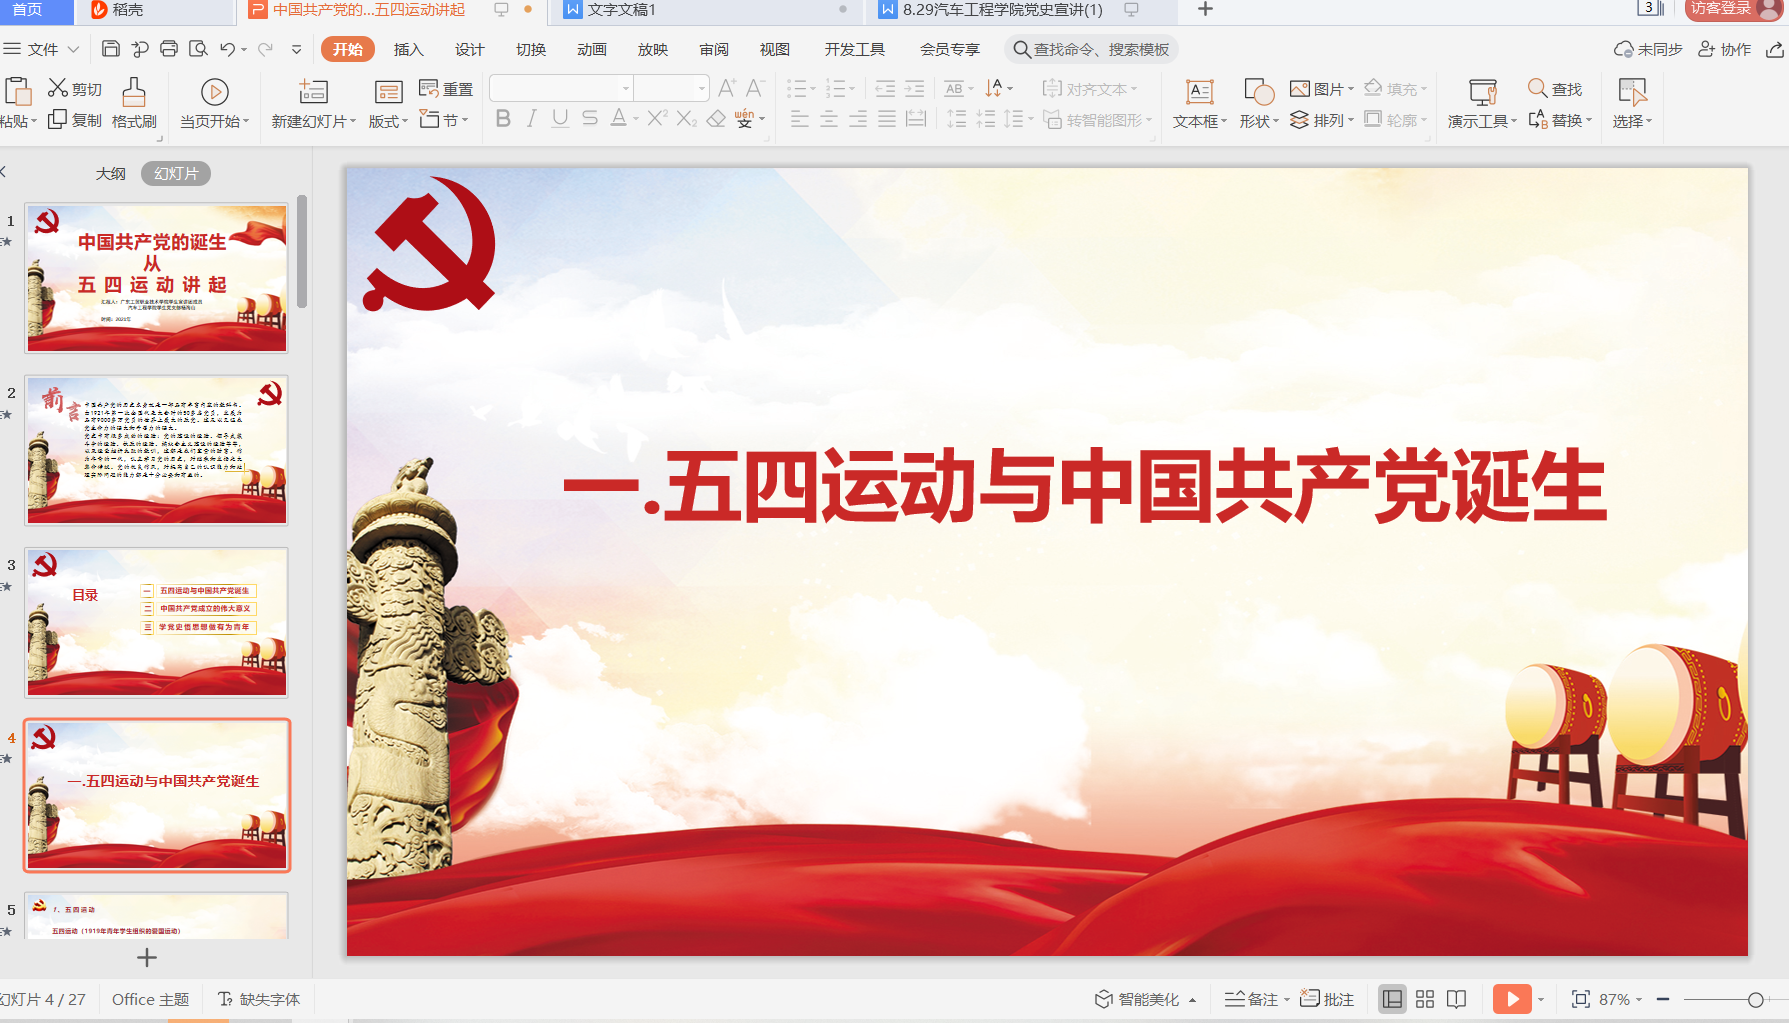
Task: Switch to slide sorter grid view
Action: (x=1425, y=999)
